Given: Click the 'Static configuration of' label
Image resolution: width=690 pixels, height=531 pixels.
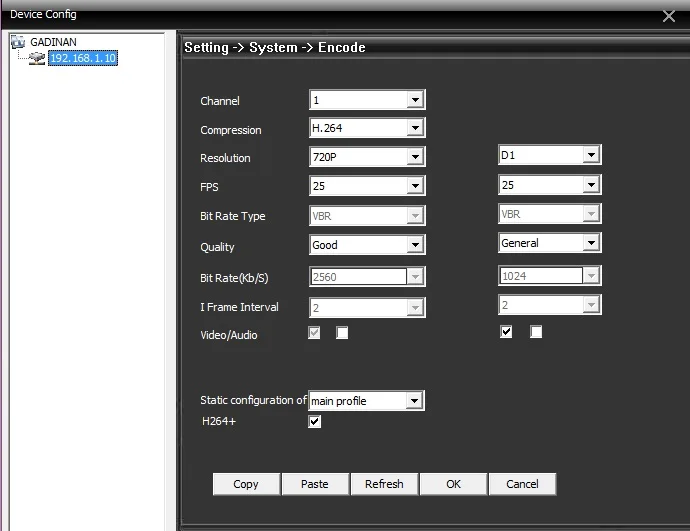Looking at the screenshot, I should coord(253,400).
